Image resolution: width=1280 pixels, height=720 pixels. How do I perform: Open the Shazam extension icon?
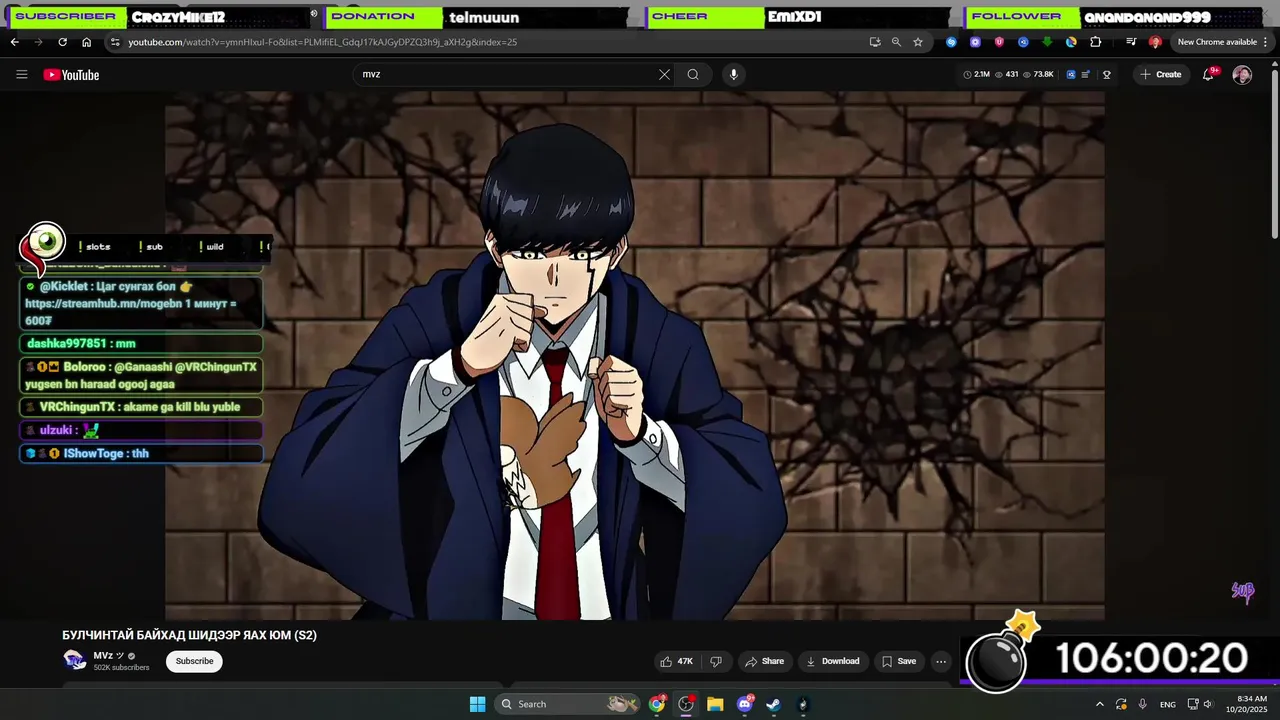coord(951,42)
